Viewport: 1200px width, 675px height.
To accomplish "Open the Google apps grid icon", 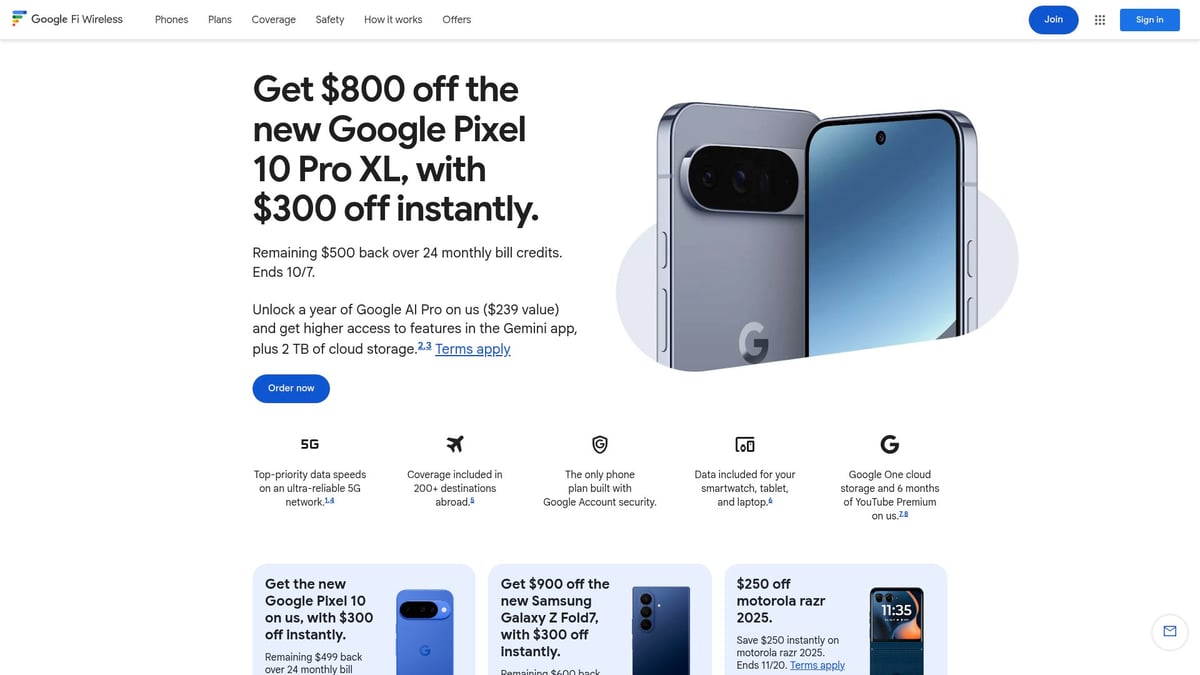I will [x=1100, y=20].
